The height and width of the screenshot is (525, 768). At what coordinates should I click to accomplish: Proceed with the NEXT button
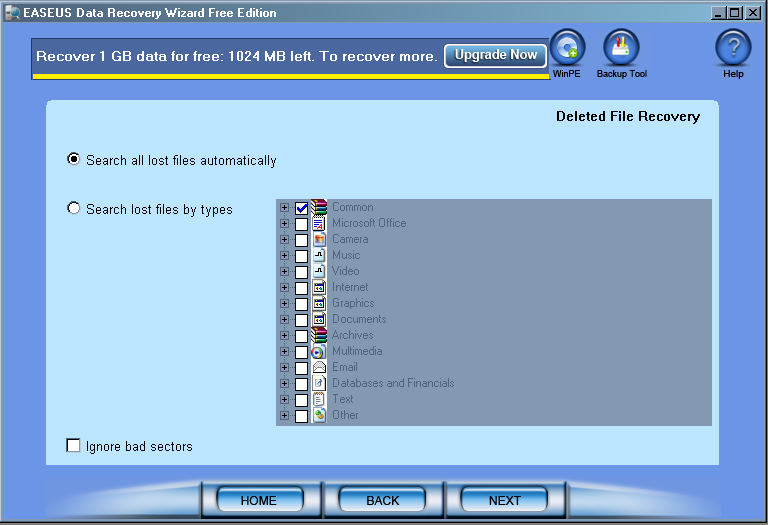pyautogui.click(x=504, y=500)
